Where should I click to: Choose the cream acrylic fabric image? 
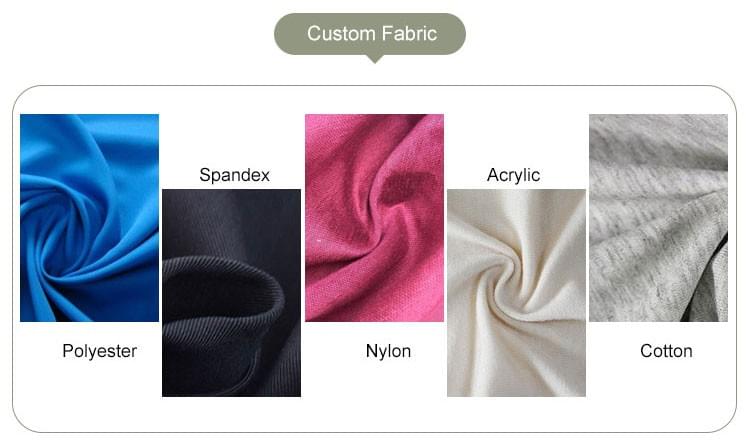[516, 293]
